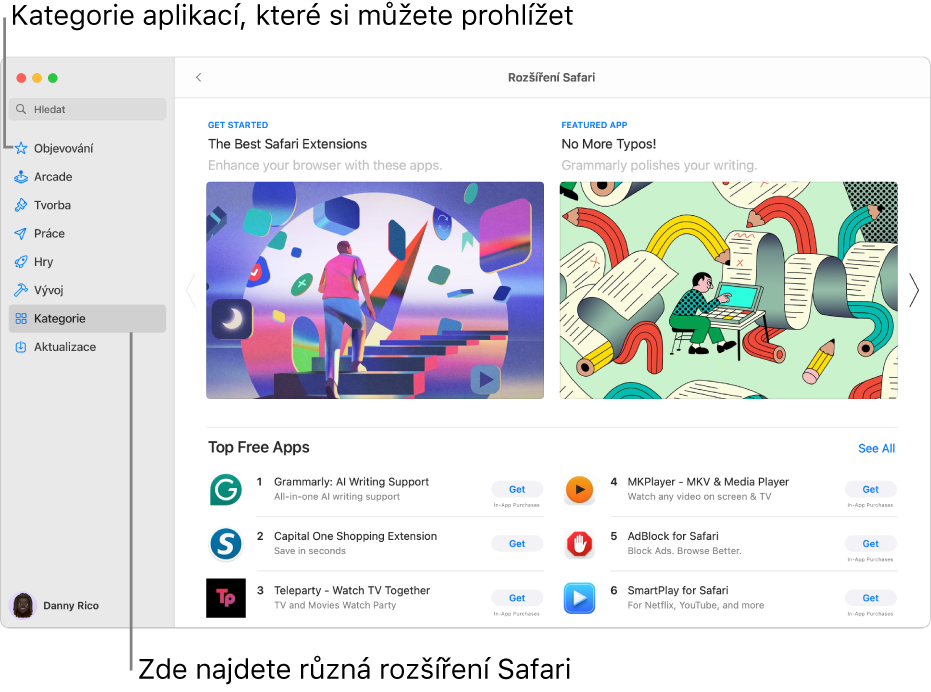Screen dimensions: 931x692
Task: Open the Capital One Shopping icon
Action: pyautogui.click(x=225, y=543)
